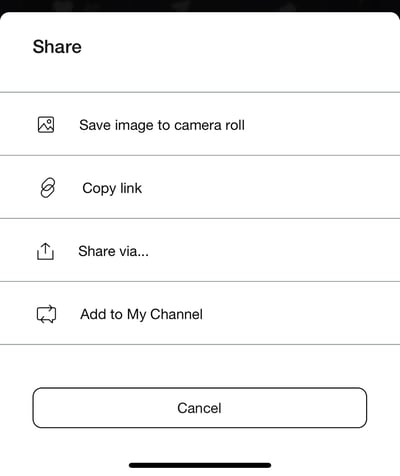
Task: Save this image to the camera roll
Action: [200, 124]
